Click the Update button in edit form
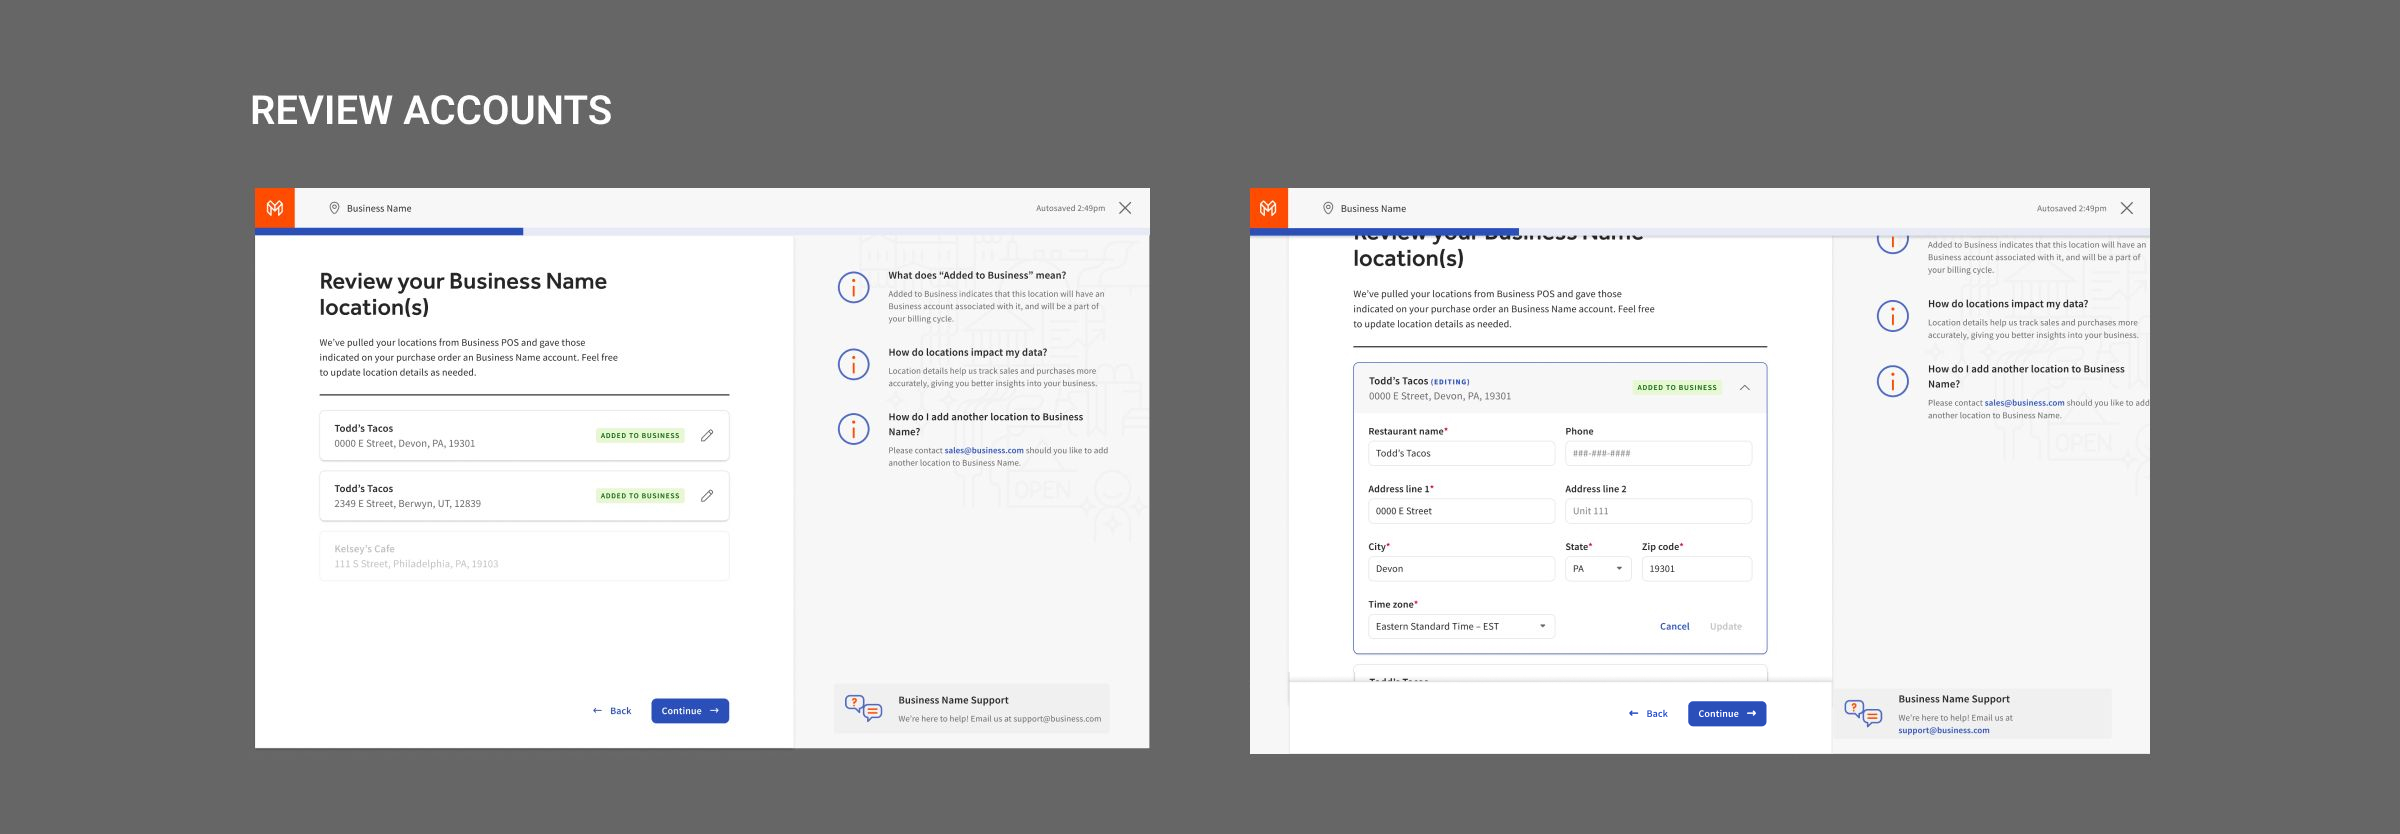 (1725, 627)
